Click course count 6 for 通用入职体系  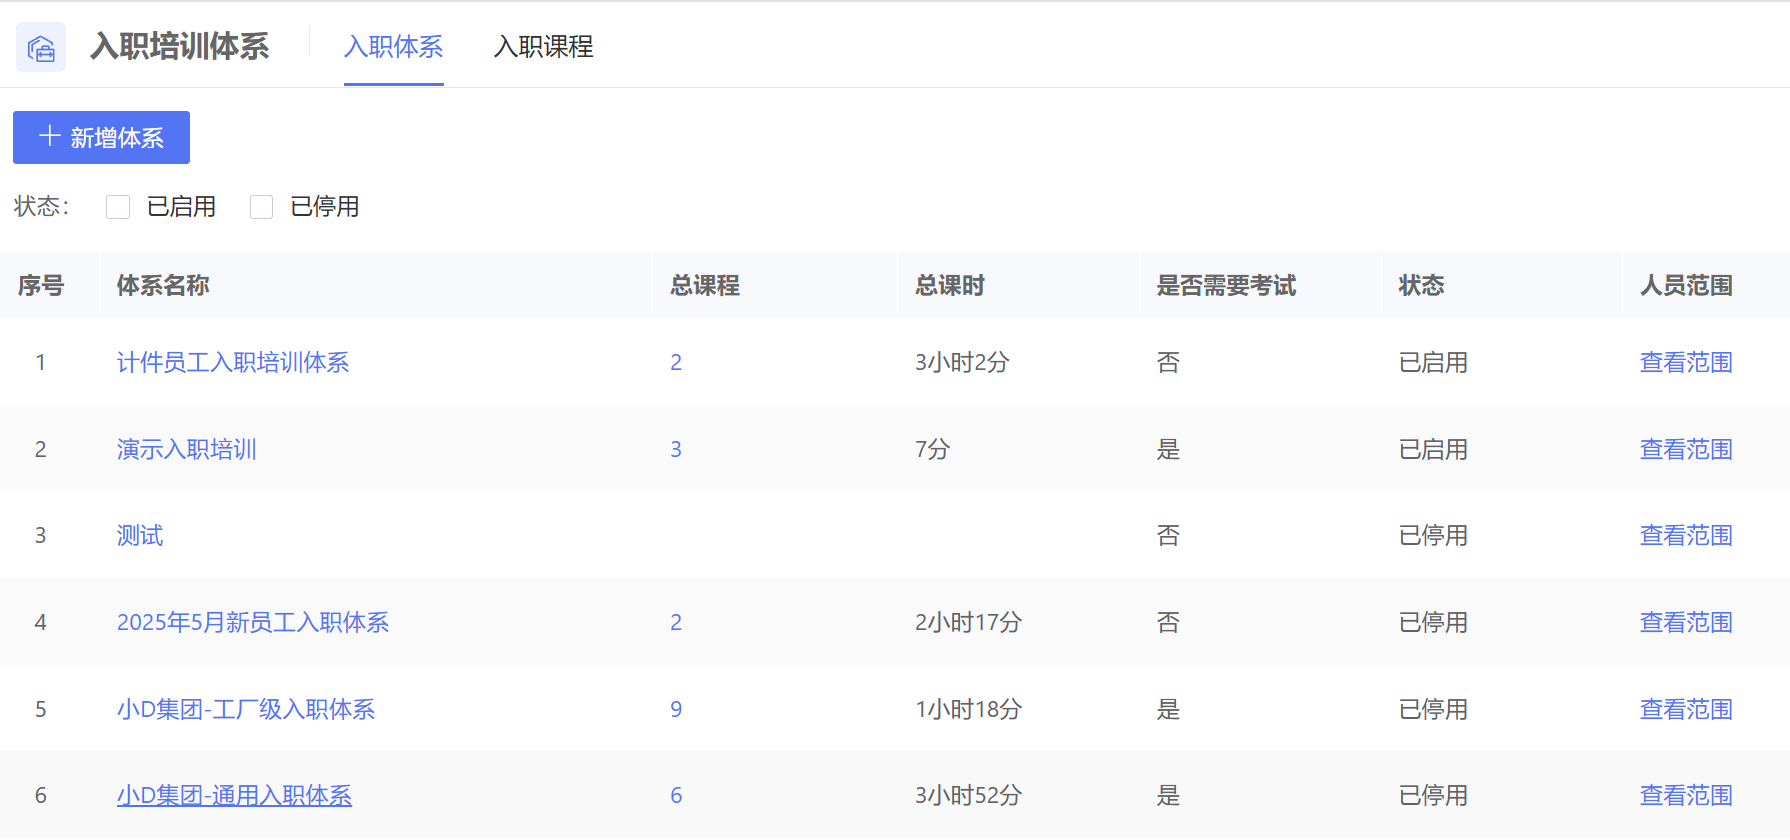click(676, 795)
